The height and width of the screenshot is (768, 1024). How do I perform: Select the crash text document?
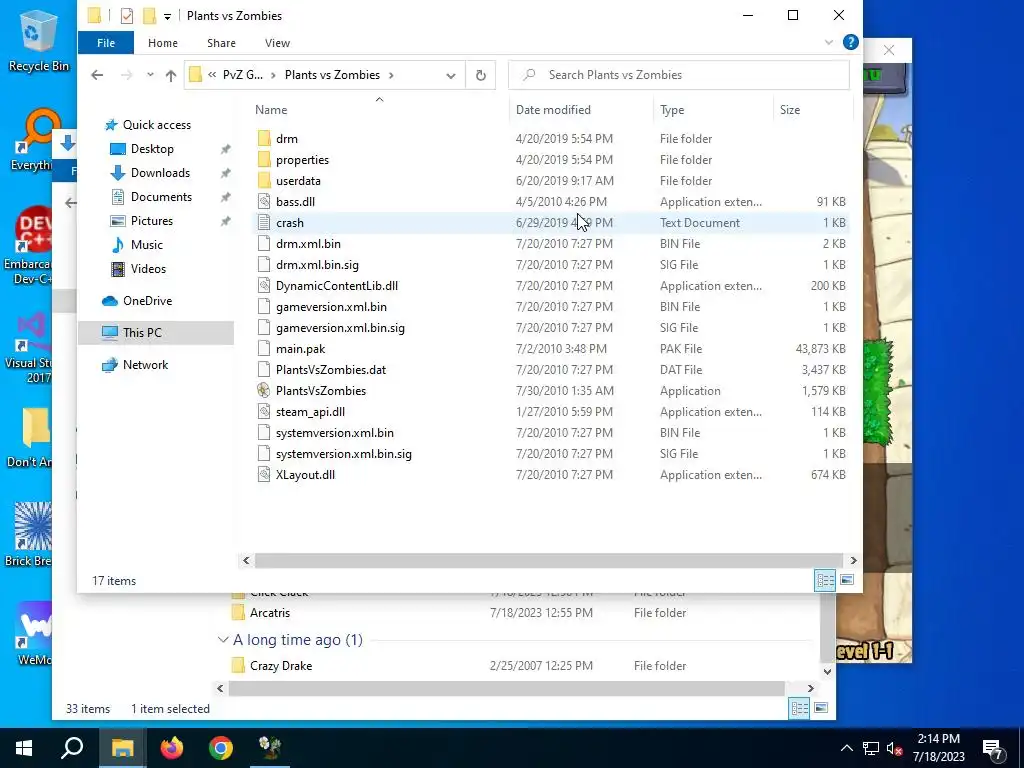[289, 223]
